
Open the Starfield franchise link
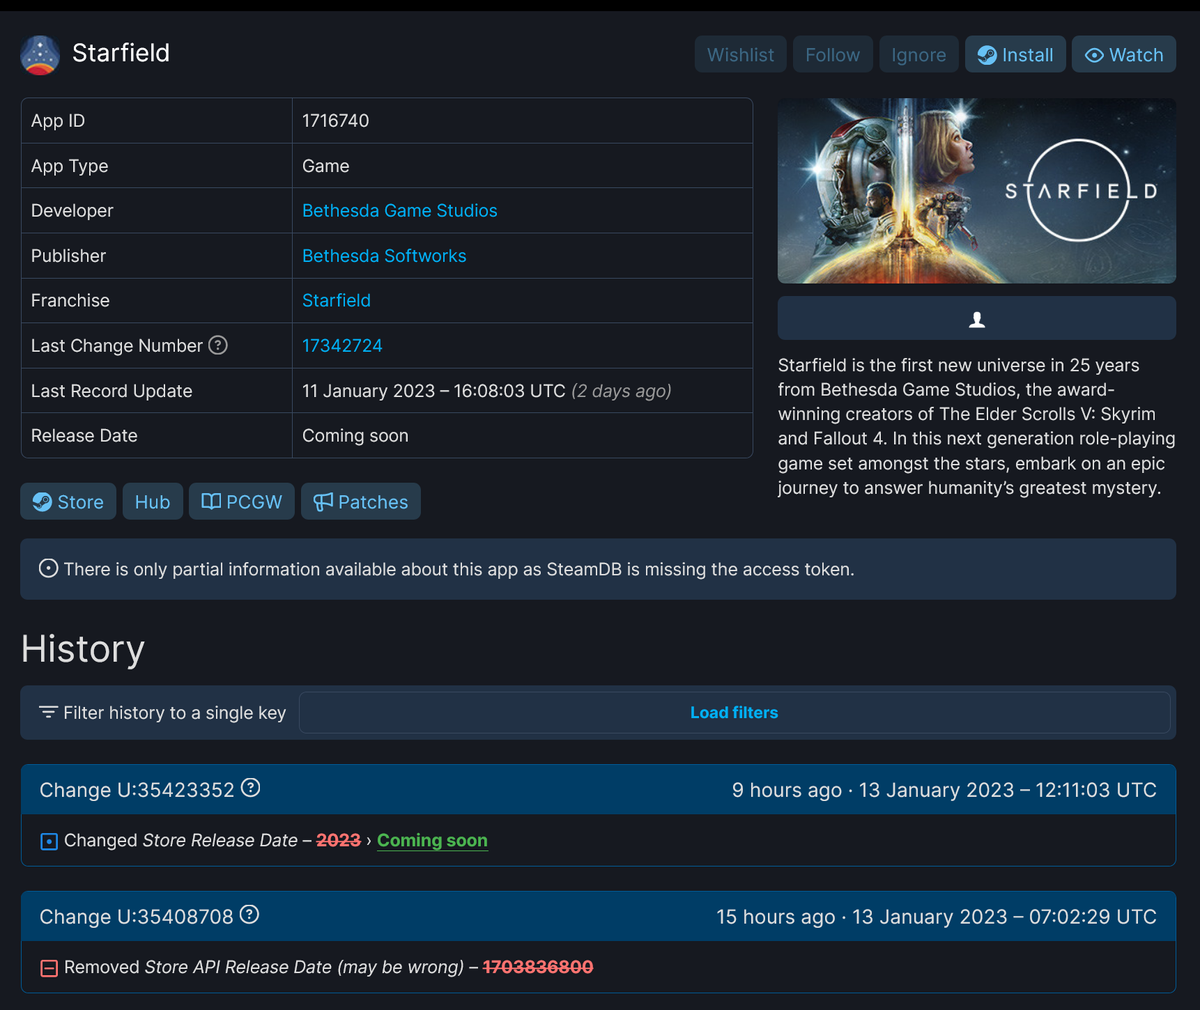click(x=336, y=301)
